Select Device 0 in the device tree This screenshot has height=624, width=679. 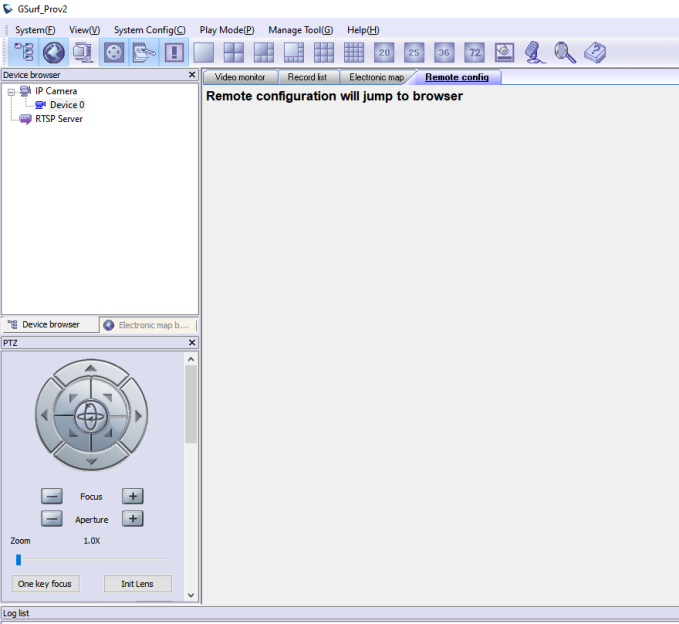[67, 105]
